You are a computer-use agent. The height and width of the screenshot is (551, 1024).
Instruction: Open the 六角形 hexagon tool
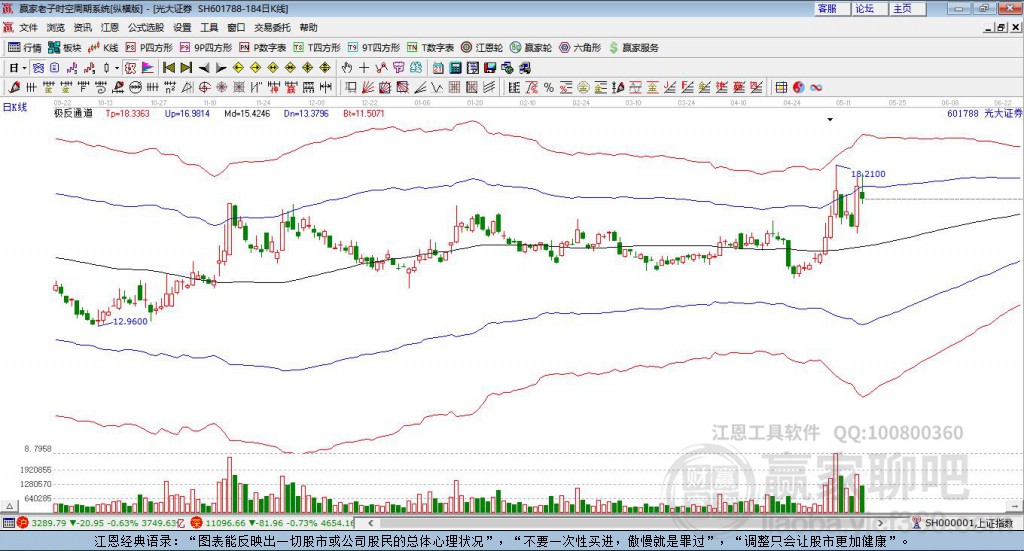point(580,48)
